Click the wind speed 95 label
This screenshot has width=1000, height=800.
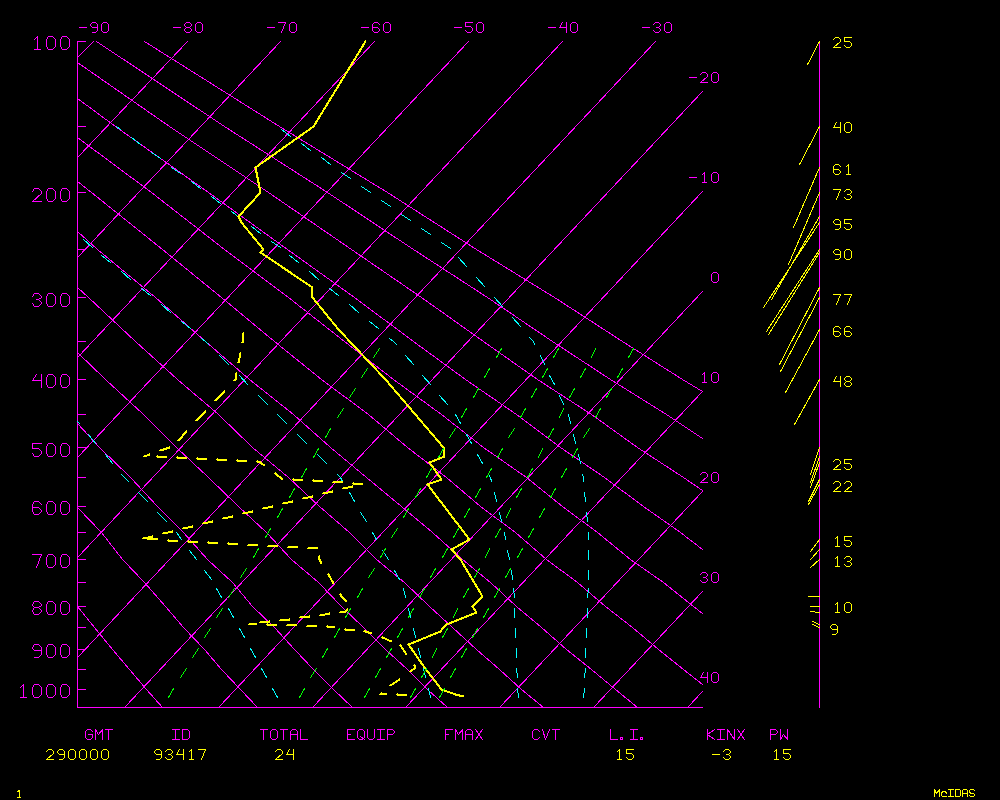click(842, 225)
